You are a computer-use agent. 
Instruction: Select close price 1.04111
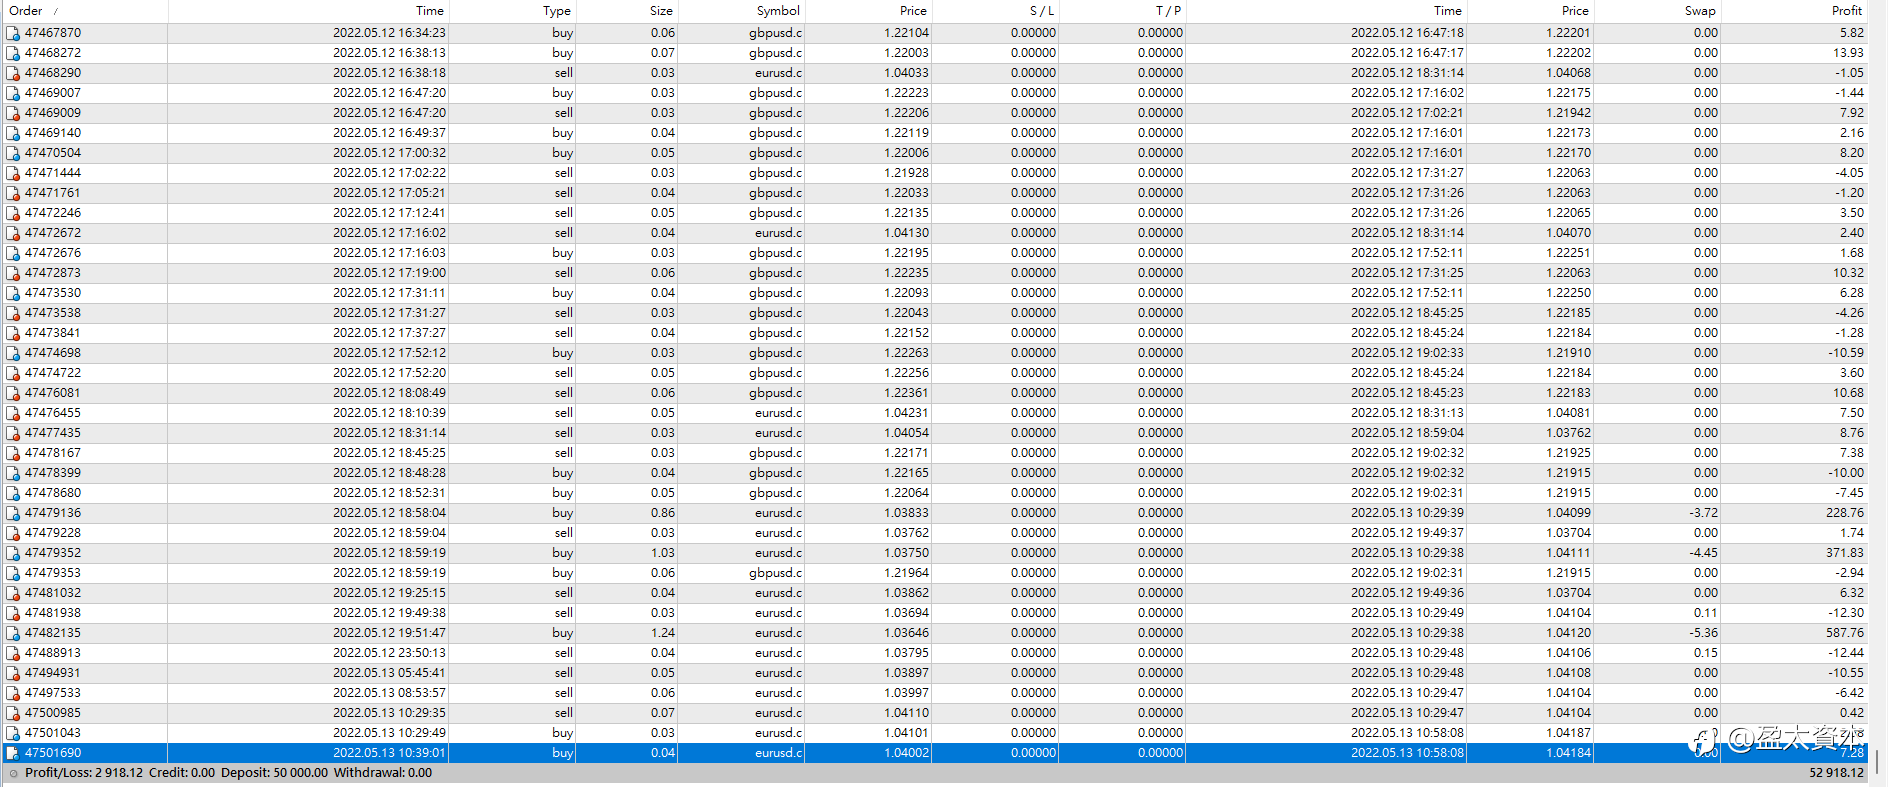coord(1568,553)
